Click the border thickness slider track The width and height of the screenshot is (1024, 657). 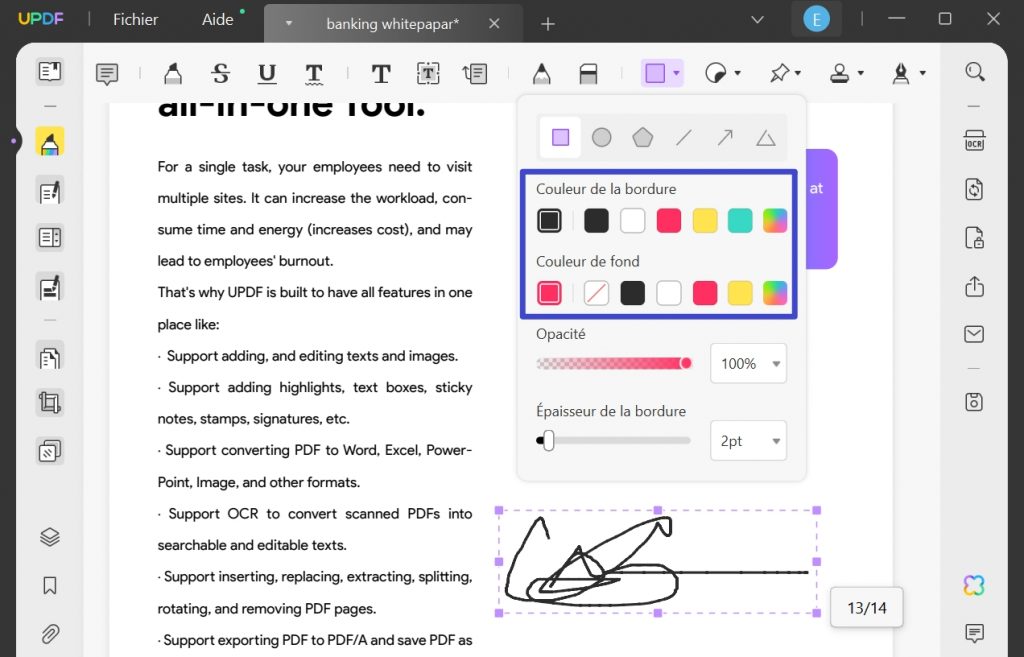point(613,440)
